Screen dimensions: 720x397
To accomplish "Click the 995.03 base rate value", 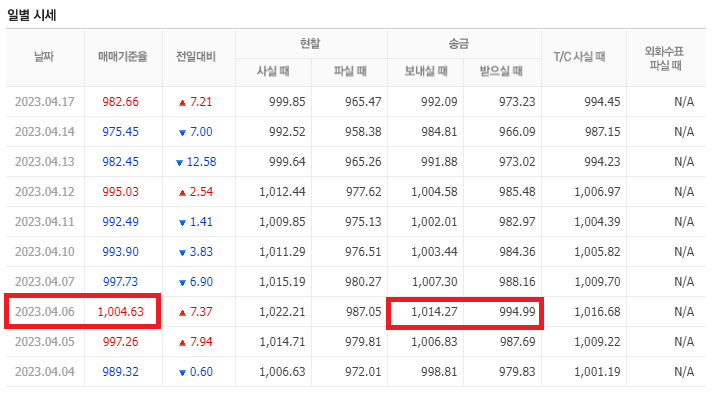I will tap(120, 191).
